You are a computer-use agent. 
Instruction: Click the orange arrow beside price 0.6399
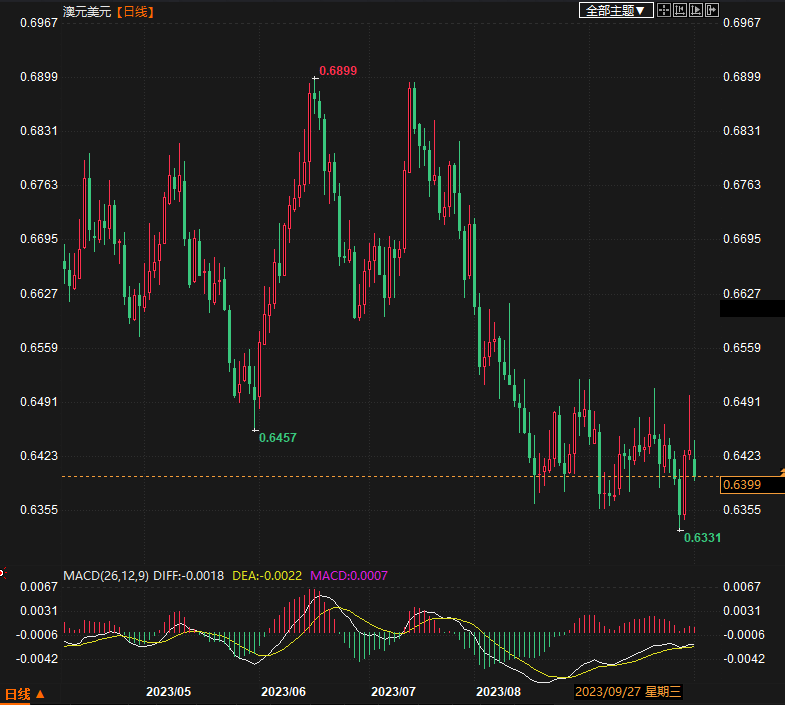(779, 469)
